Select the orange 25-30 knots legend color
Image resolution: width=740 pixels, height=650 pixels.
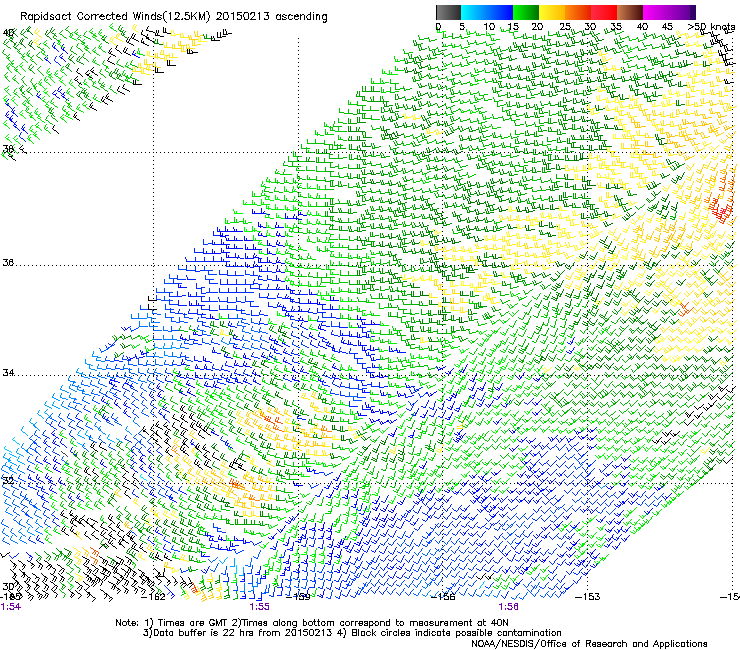pyautogui.click(x=578, y=12)
